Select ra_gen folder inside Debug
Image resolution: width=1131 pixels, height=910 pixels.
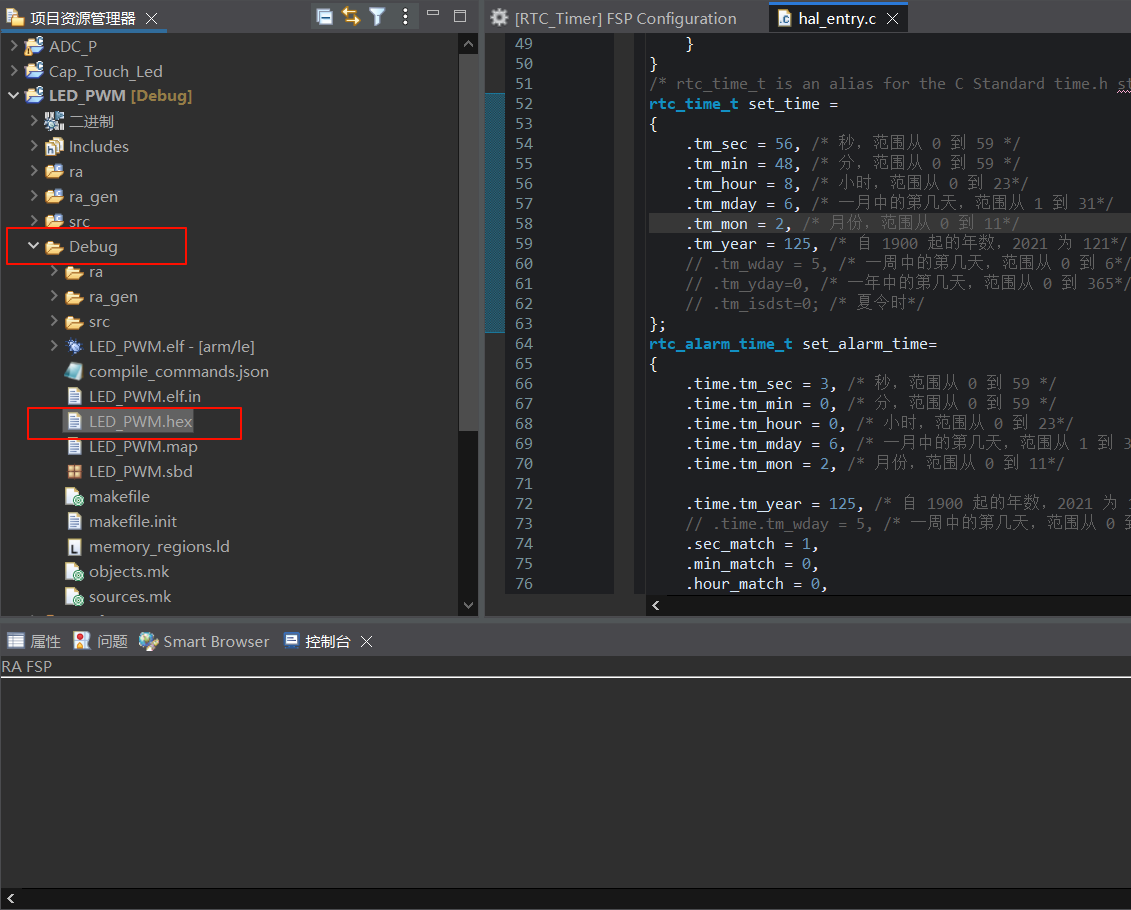(x=113, y=296)
